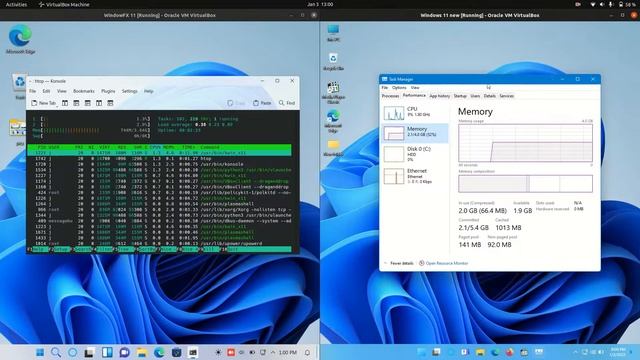The width and height of the screenshot is (640, 360).
Task: Click Start button on WindowsFX taskbar
Action: 40,352
